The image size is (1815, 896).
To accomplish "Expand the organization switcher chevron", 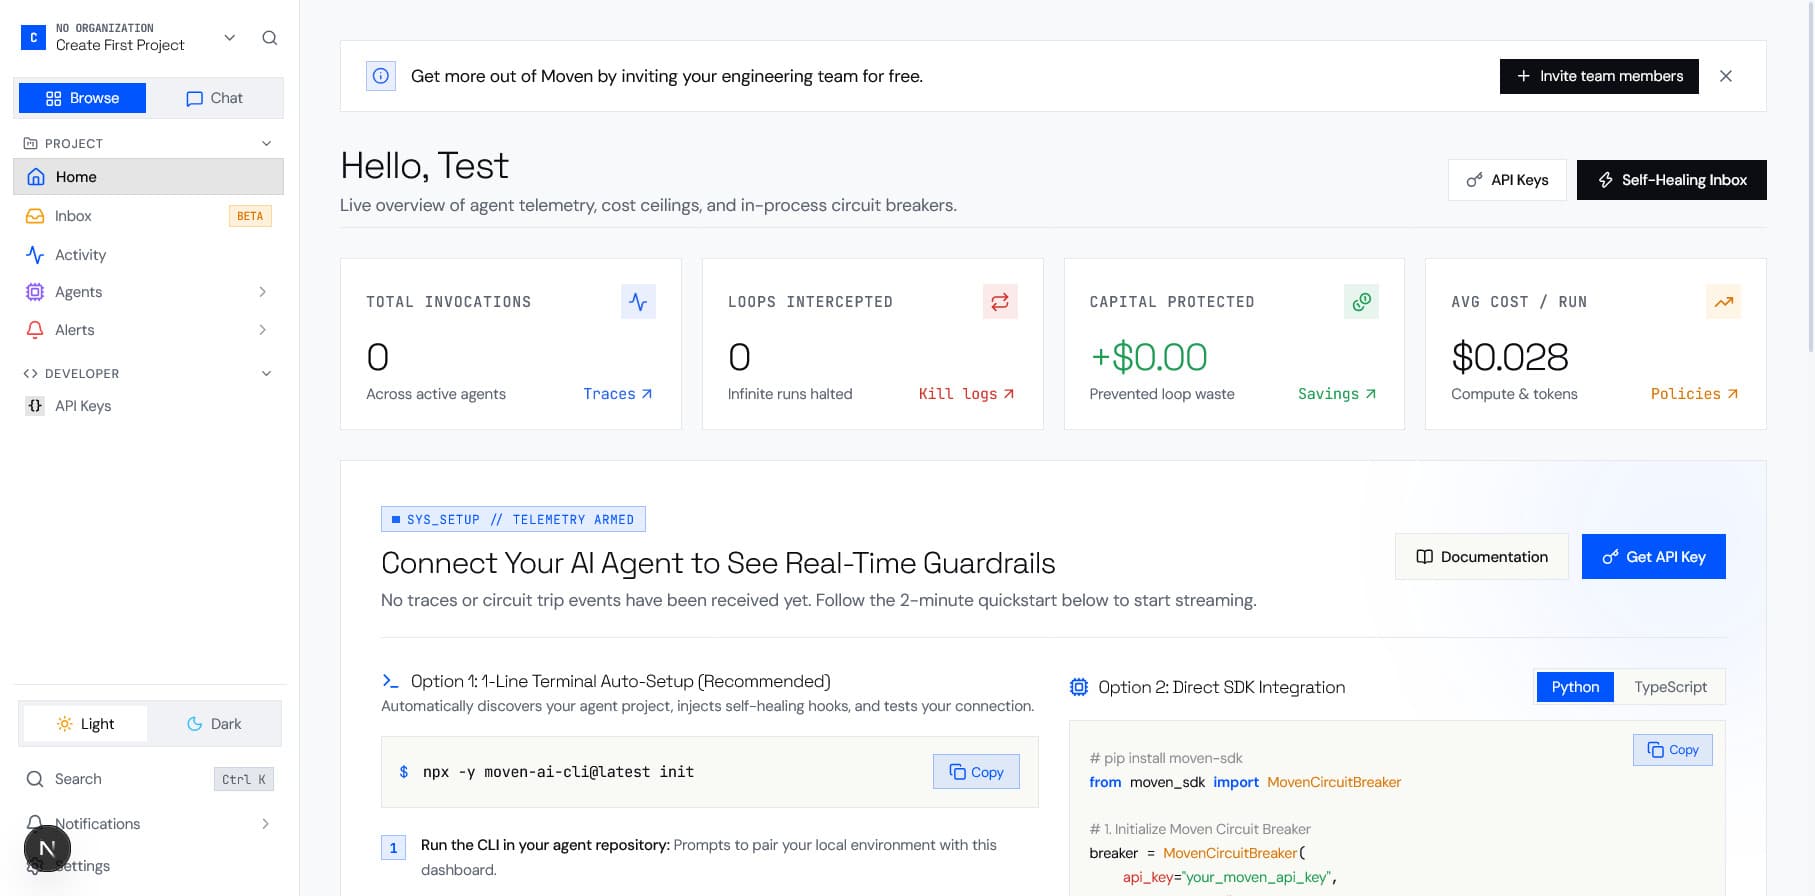I will [x=230, y=38].
